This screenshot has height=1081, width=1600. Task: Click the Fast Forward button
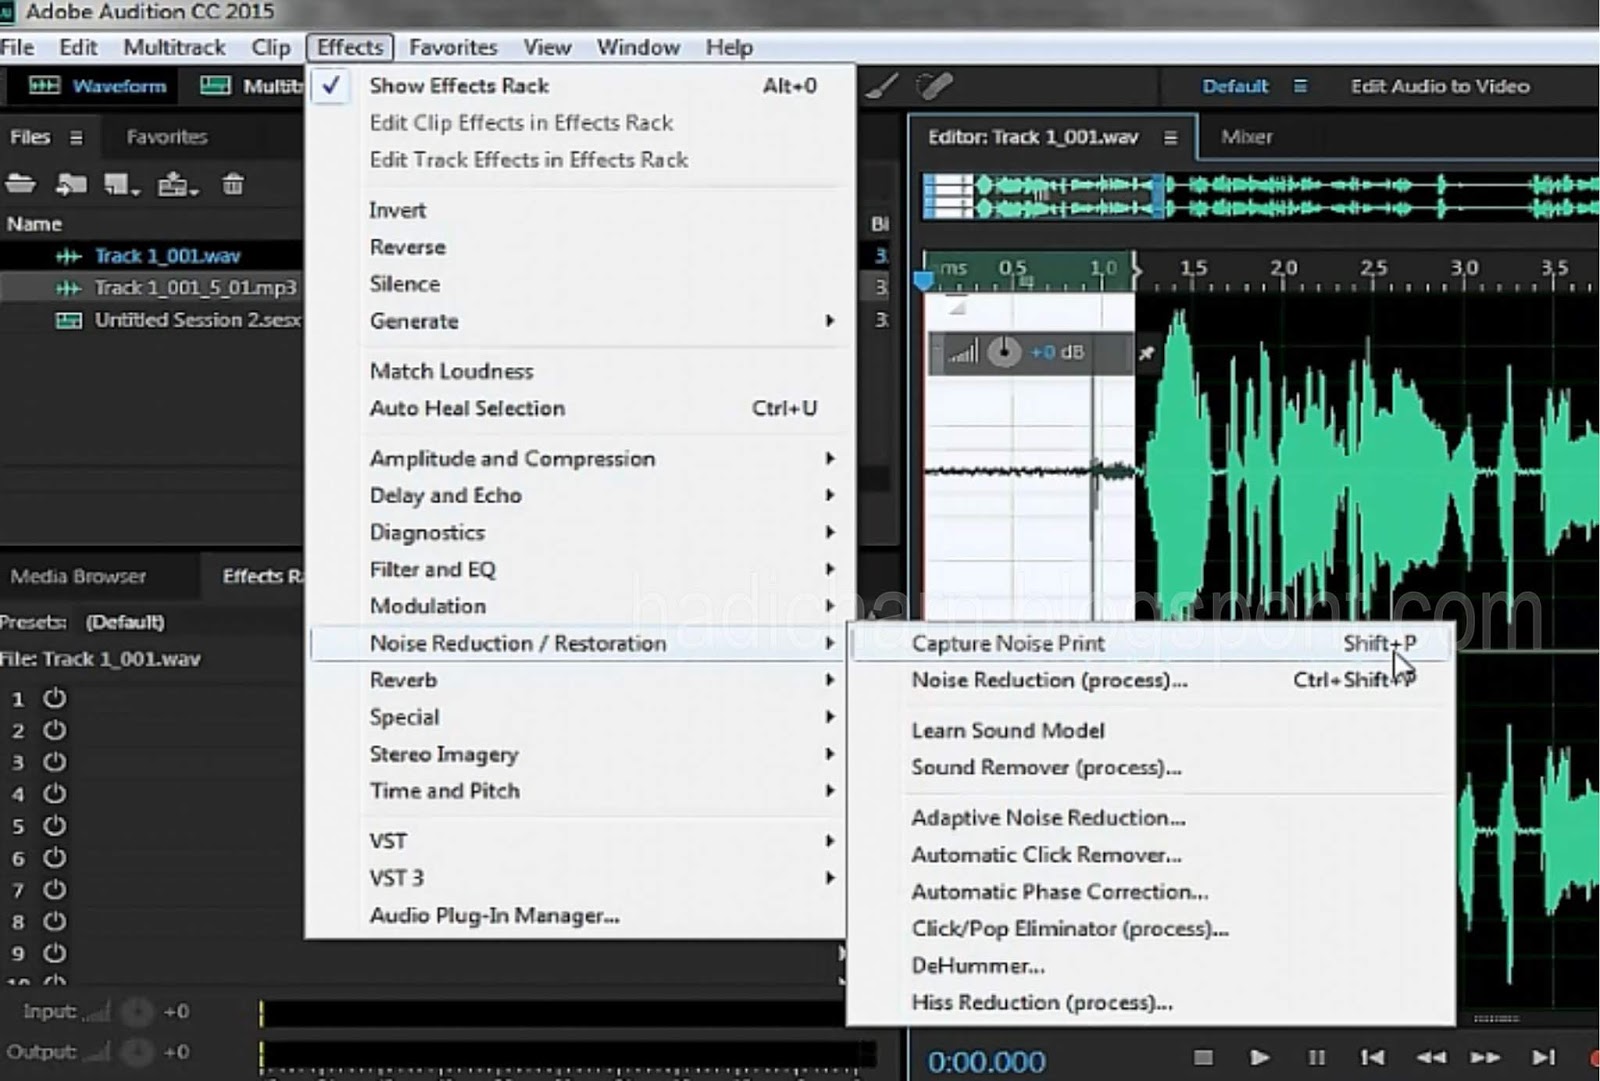1485,1057
